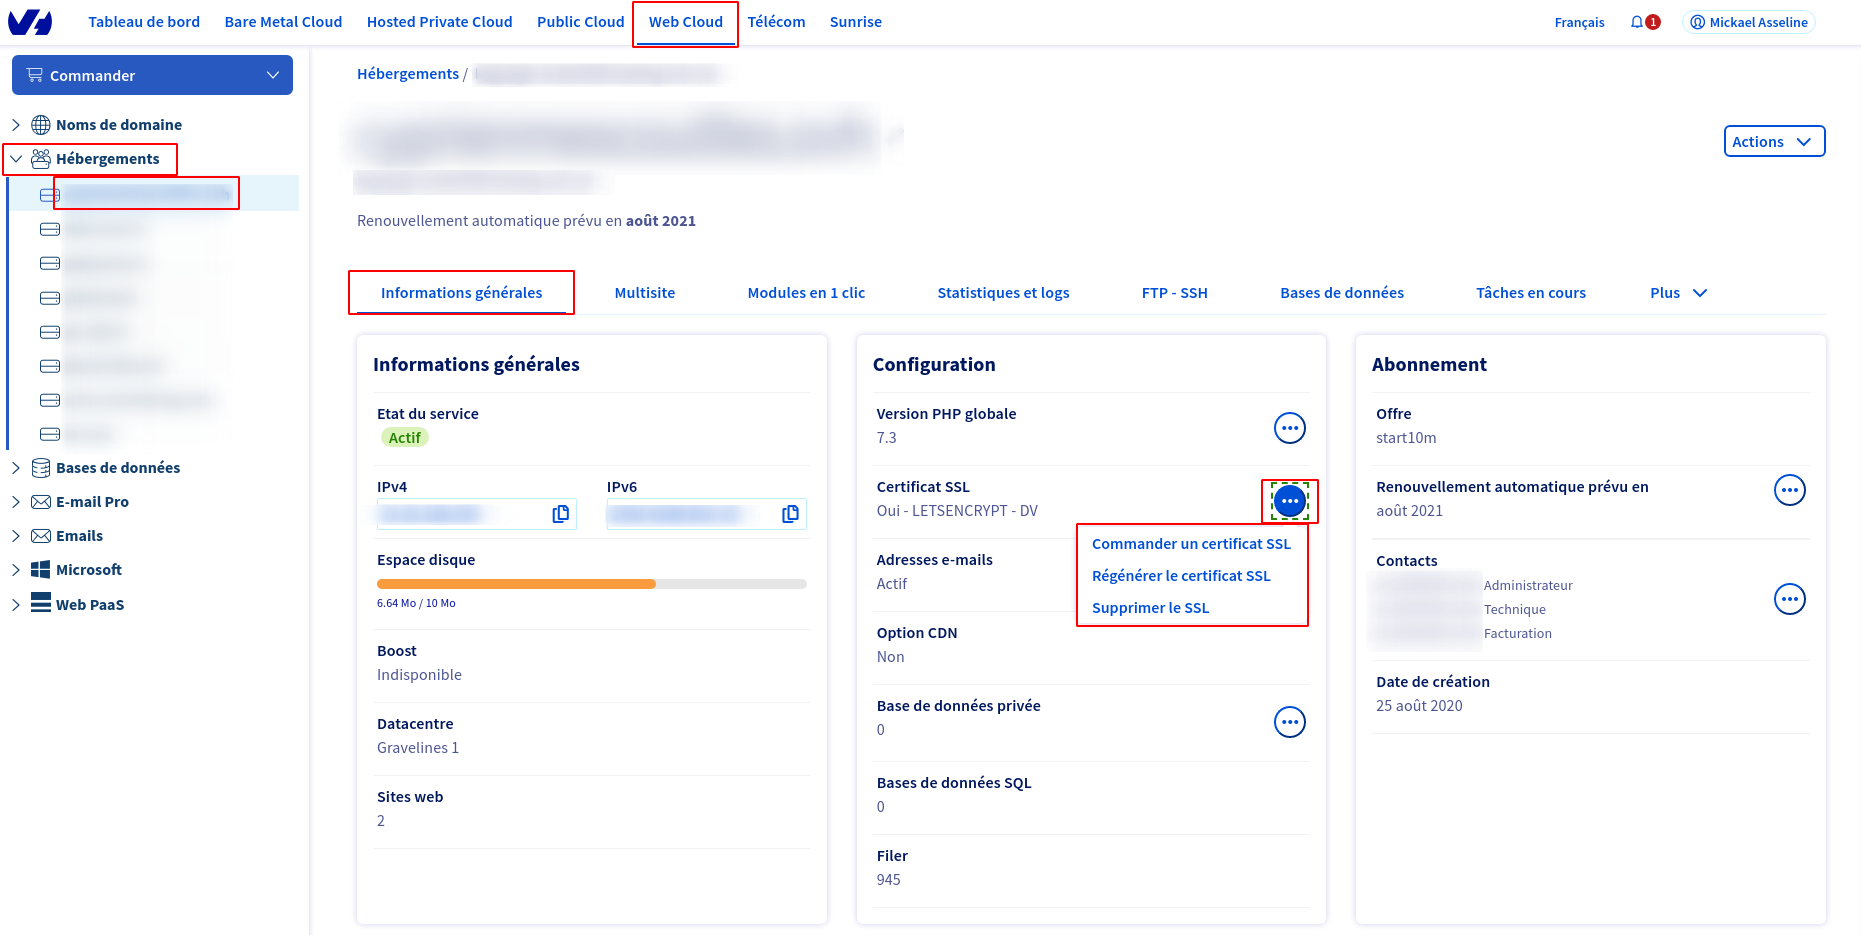Choose Supprimer le SSL option
1861x935 pixels.
[x=1150, y=608]
